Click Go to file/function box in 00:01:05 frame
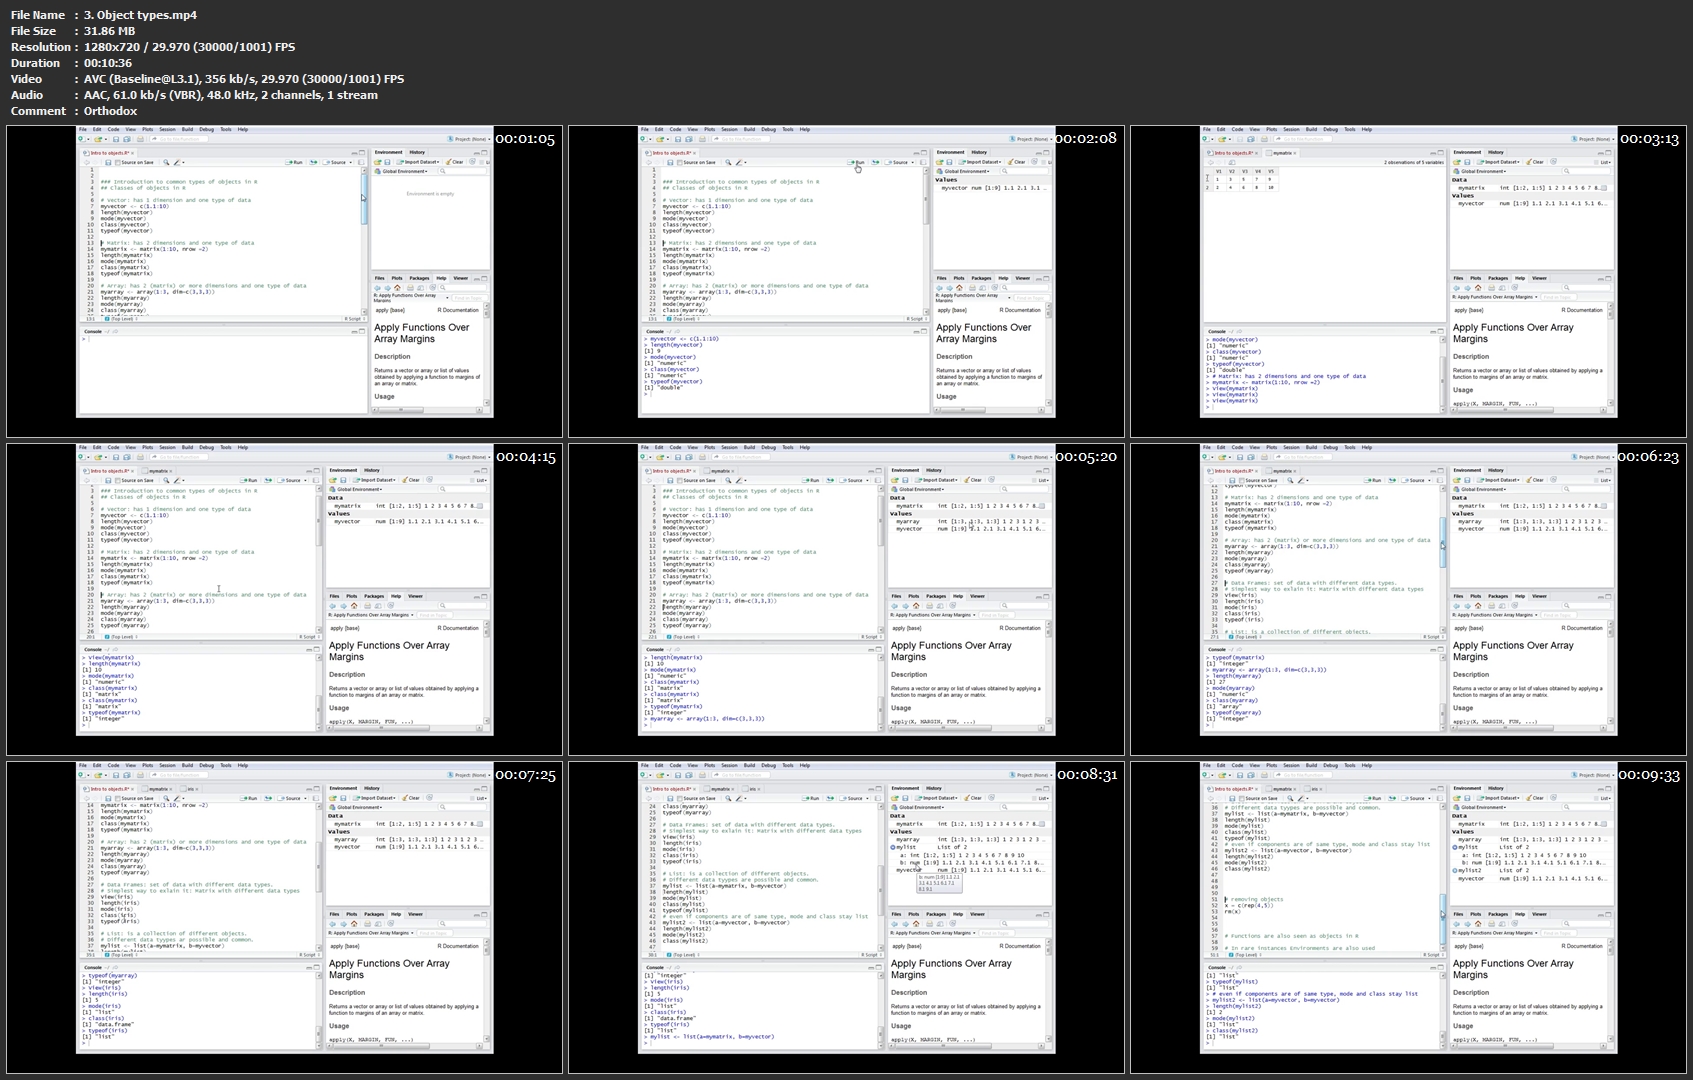 click(x=179, y=139)
